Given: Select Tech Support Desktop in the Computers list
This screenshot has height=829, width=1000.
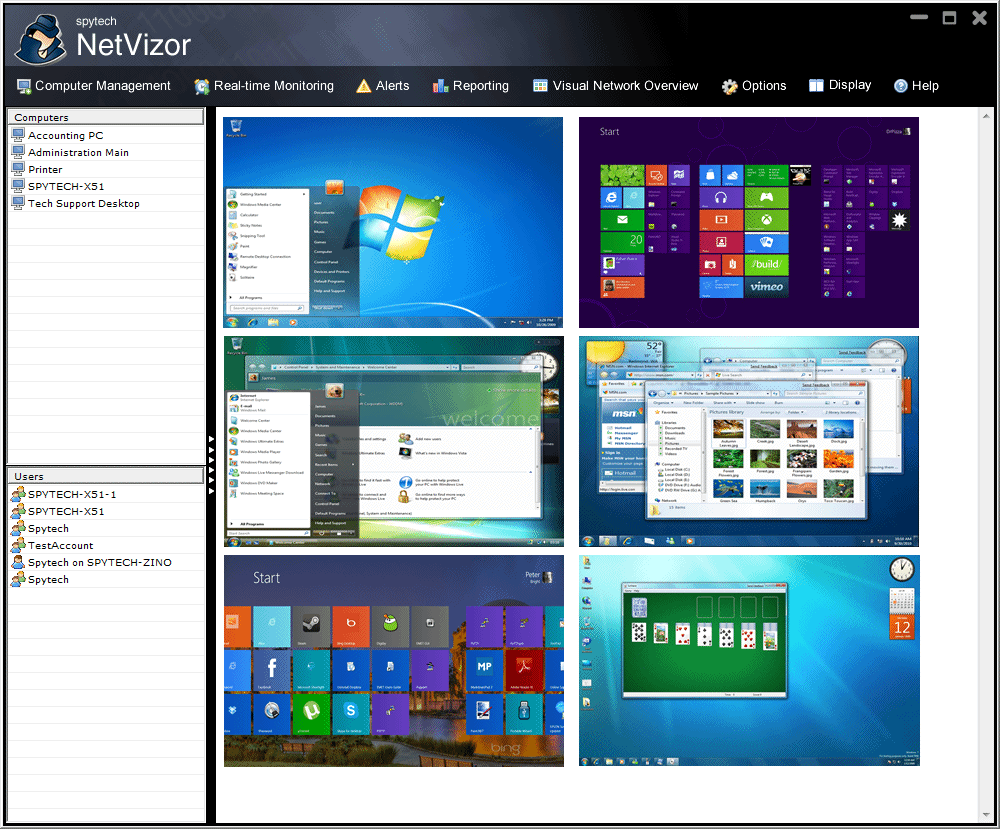Looking at the screenshot, I should point(107,203).
